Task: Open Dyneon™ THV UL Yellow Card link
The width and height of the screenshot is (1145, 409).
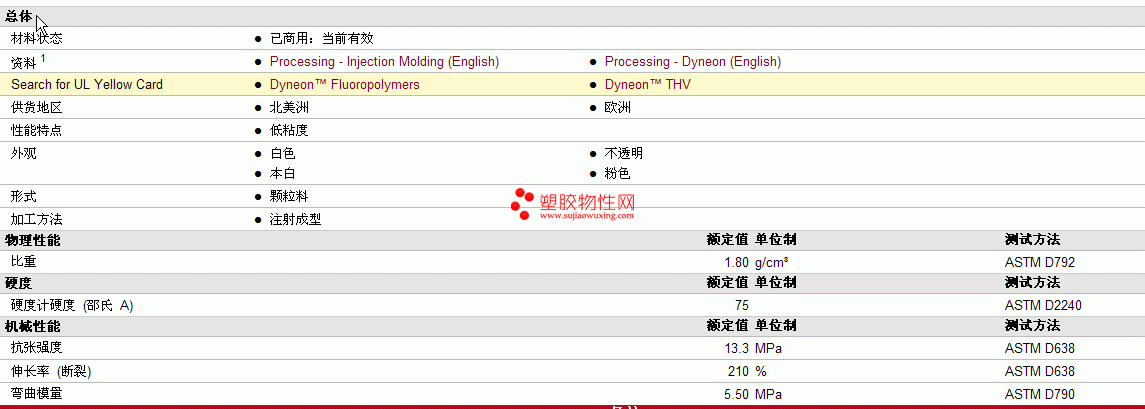Action: [x=647, y=85]
